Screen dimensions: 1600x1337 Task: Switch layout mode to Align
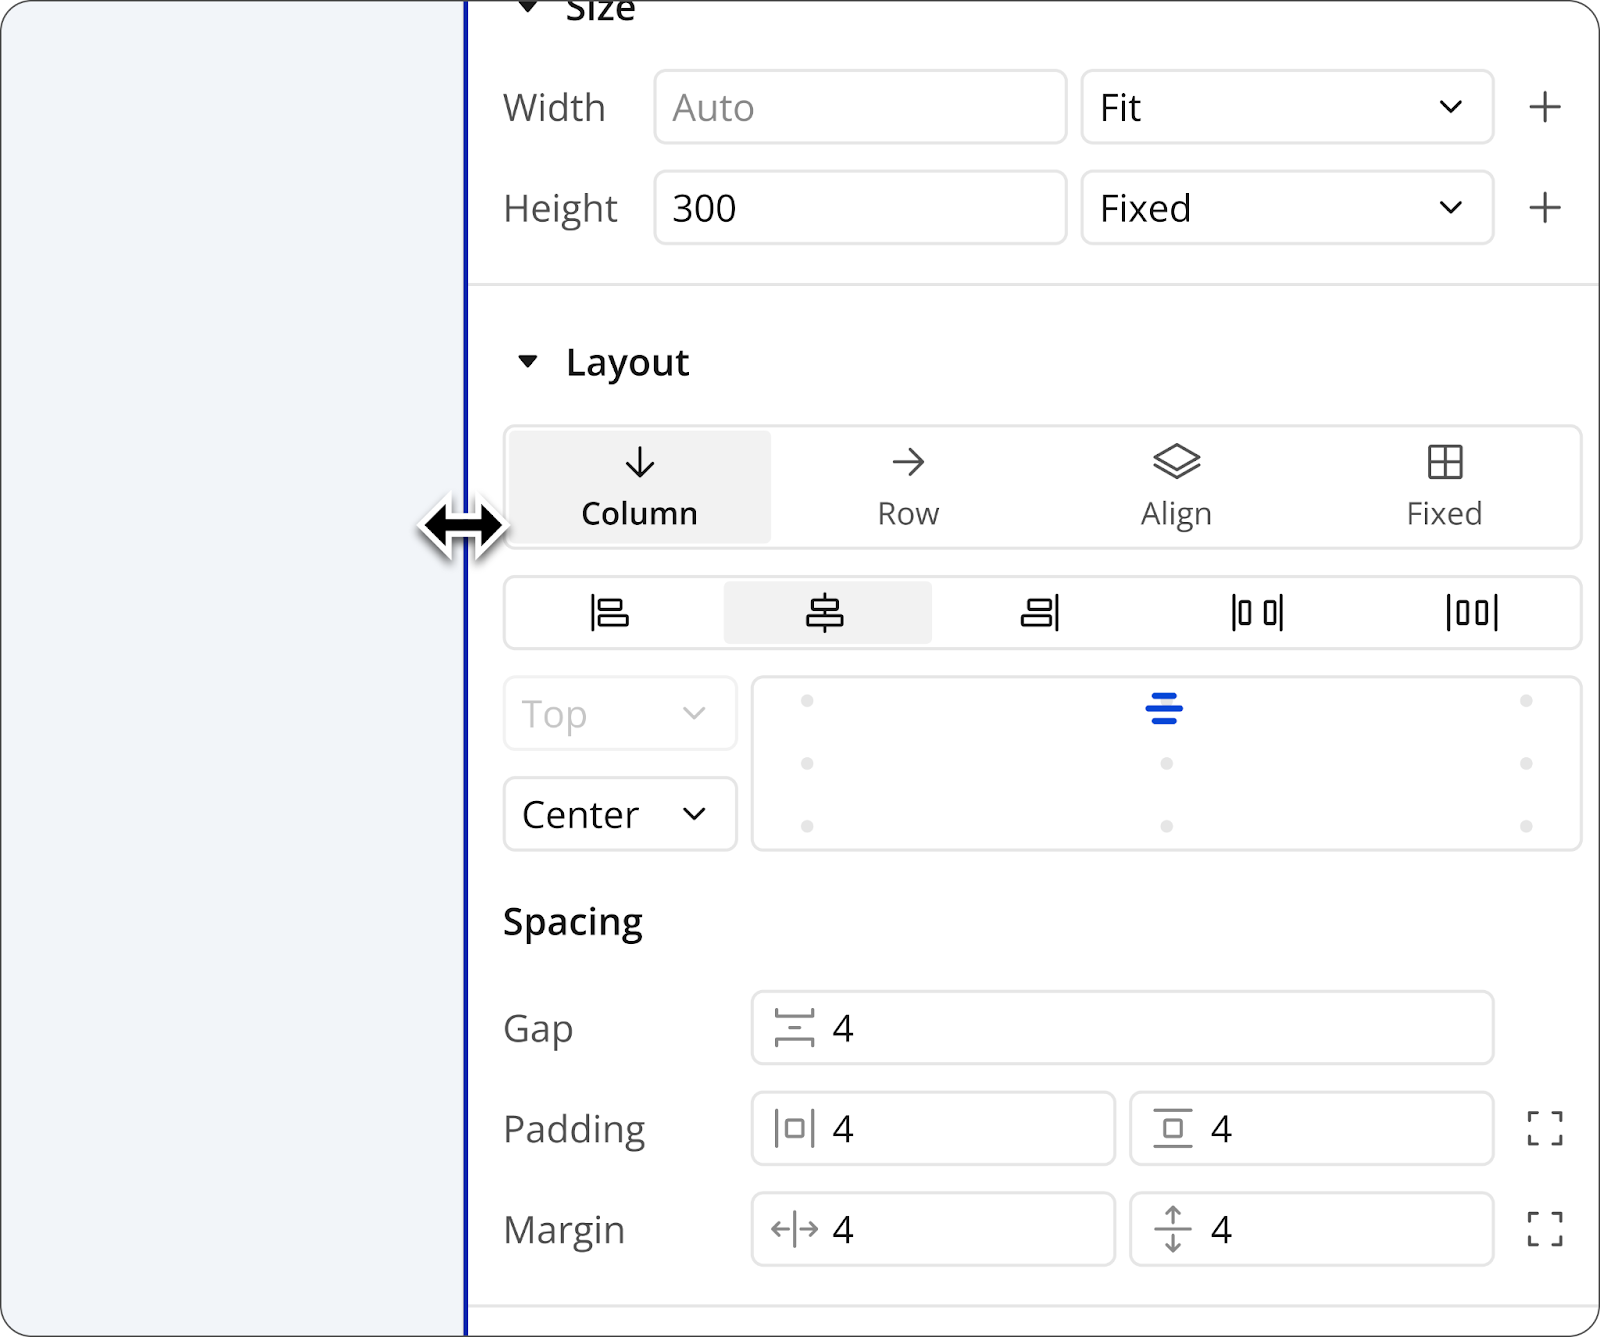(1176, 487)
